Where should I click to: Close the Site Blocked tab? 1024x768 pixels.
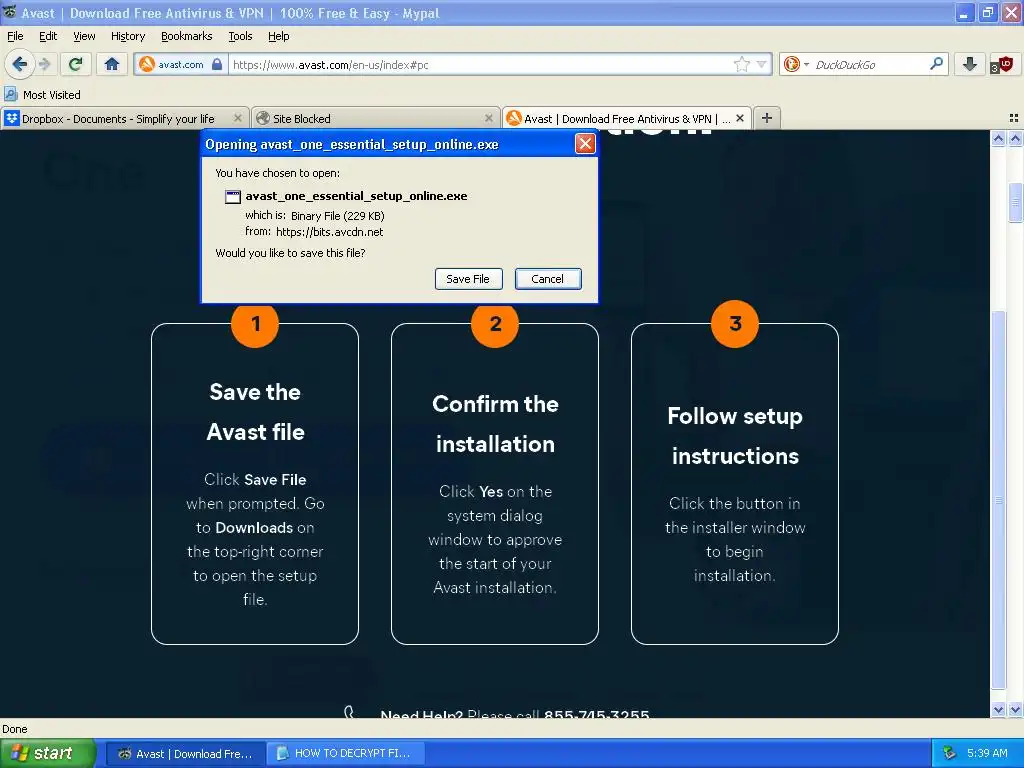[x=488, y=118]
